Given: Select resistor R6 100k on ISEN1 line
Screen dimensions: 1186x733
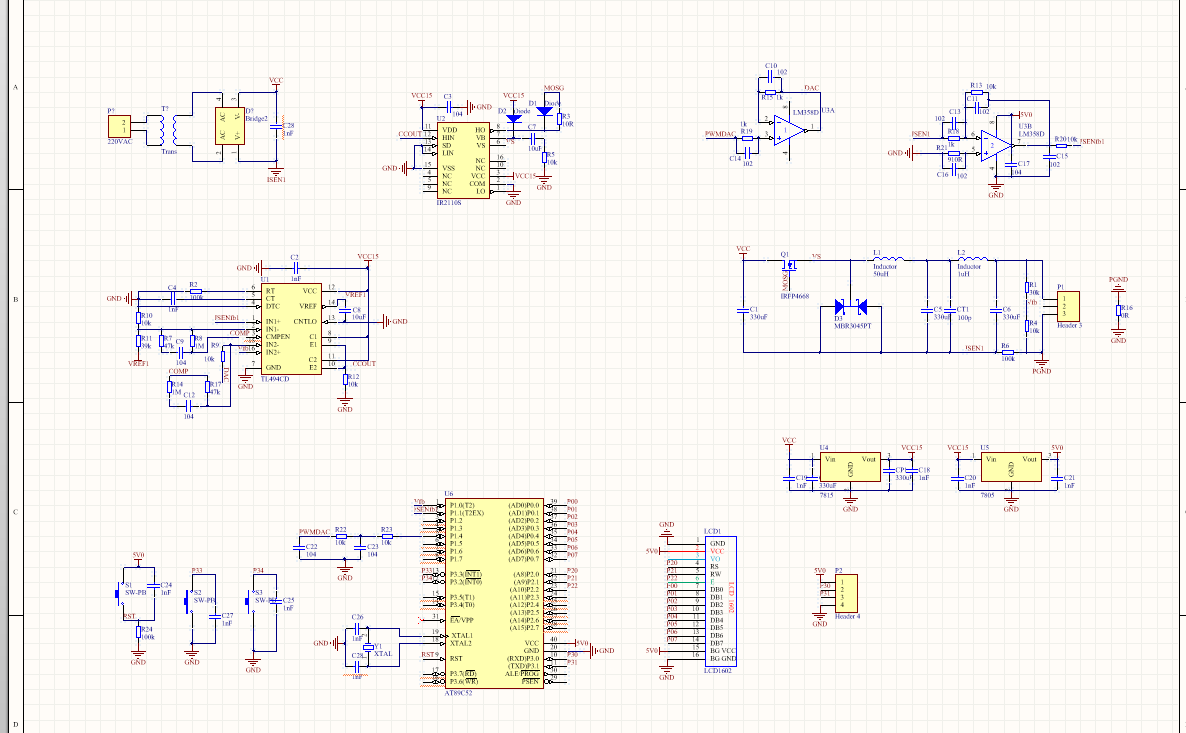Looking at the screenshot, I should [1007, 353].
